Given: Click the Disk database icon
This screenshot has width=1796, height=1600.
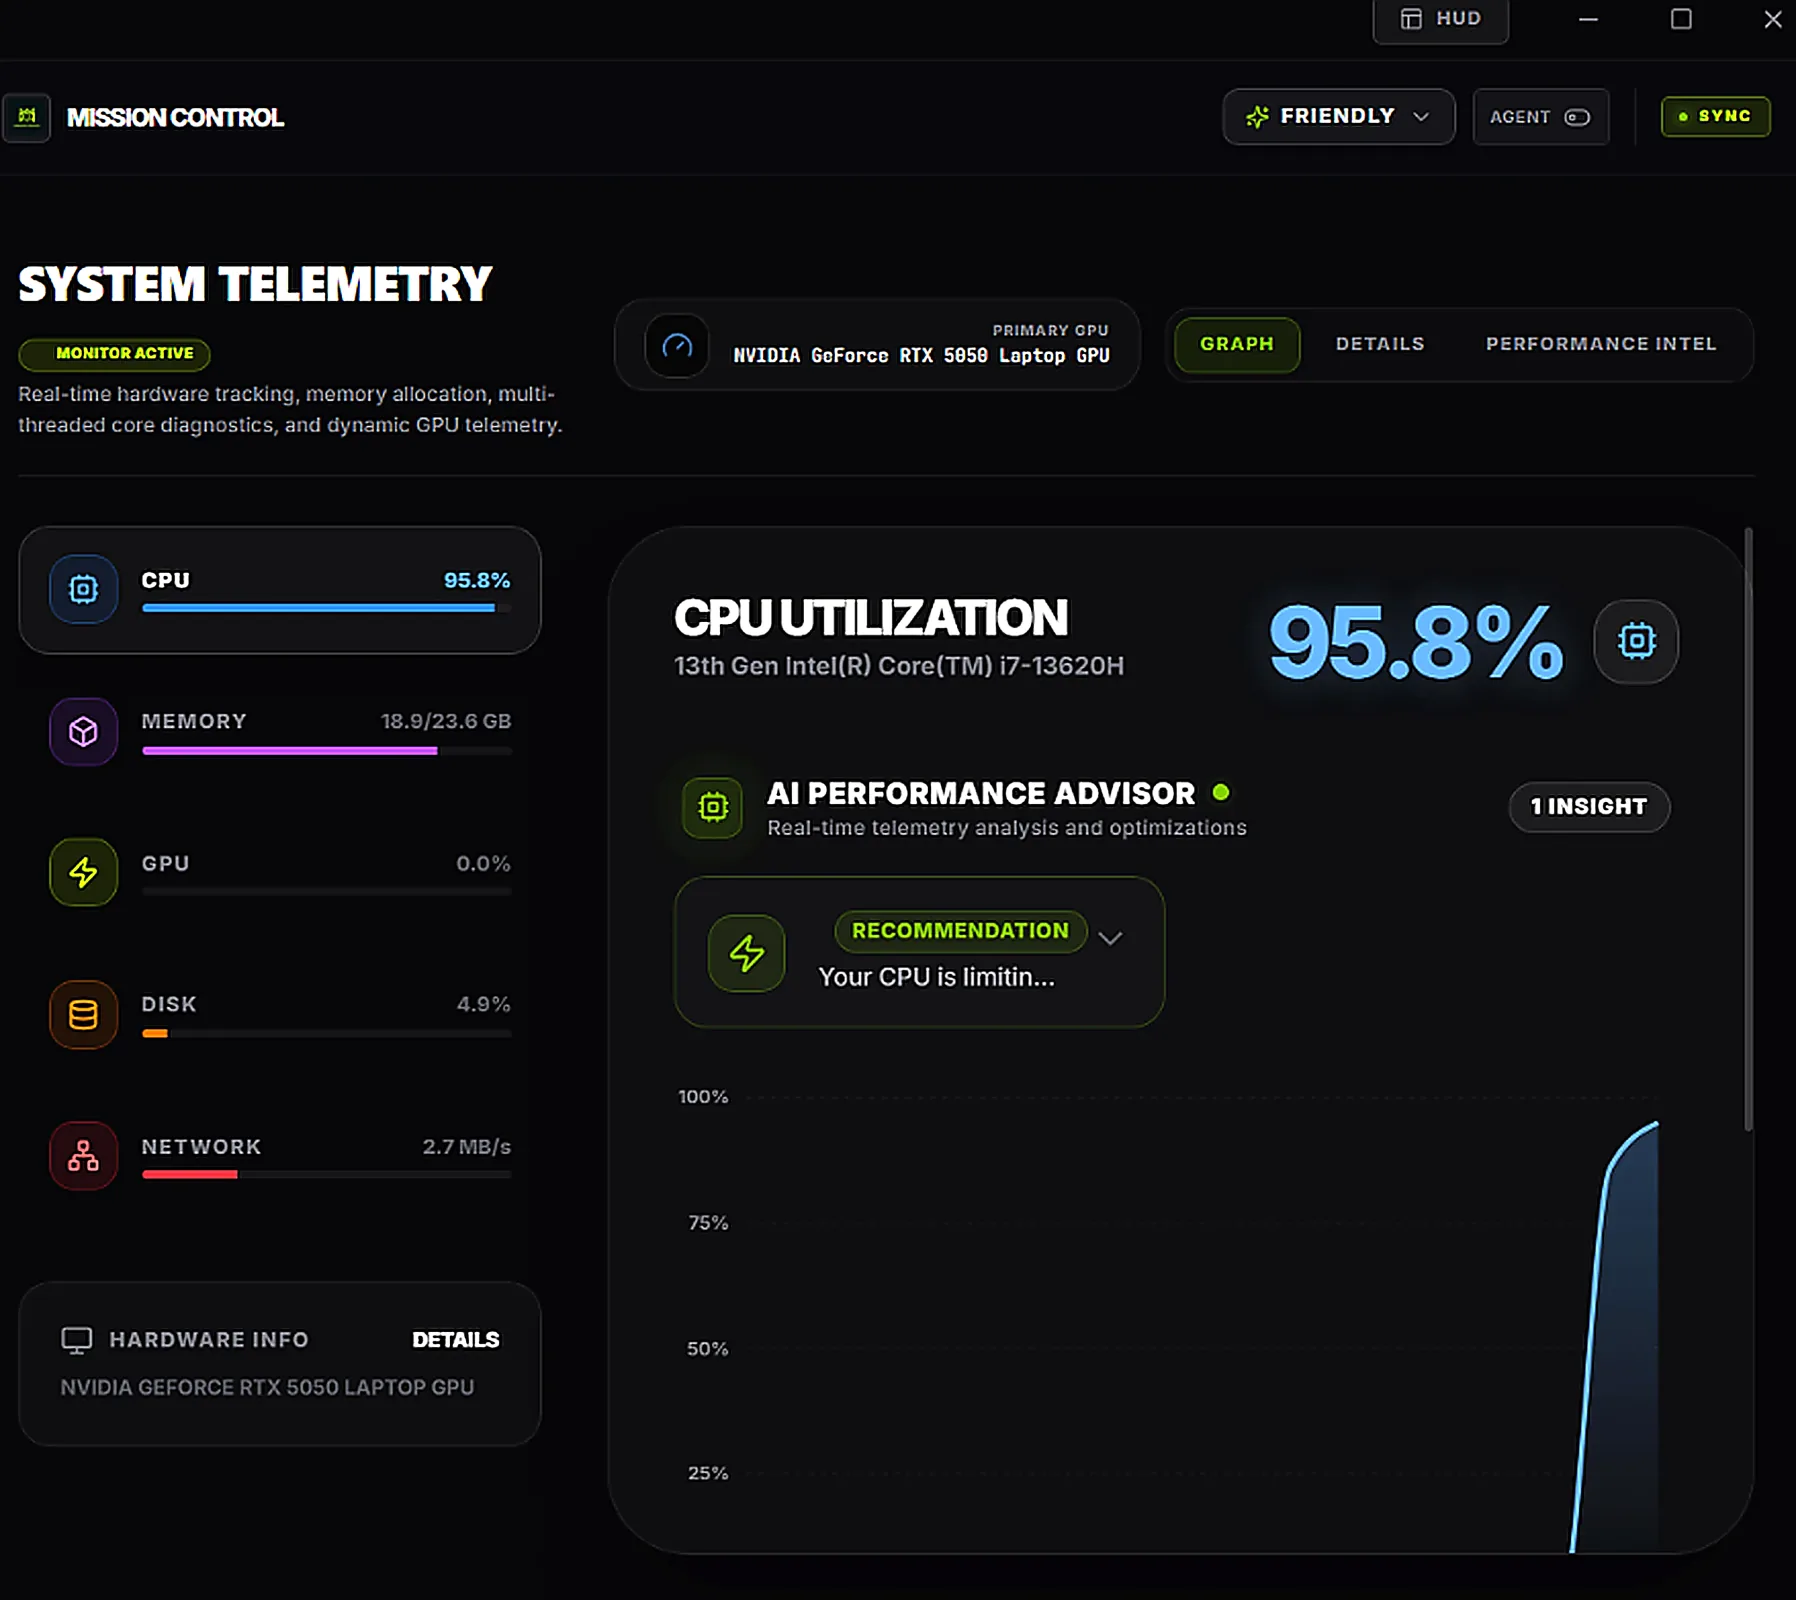Looking at the screenshot, I should coord(84,1014).
